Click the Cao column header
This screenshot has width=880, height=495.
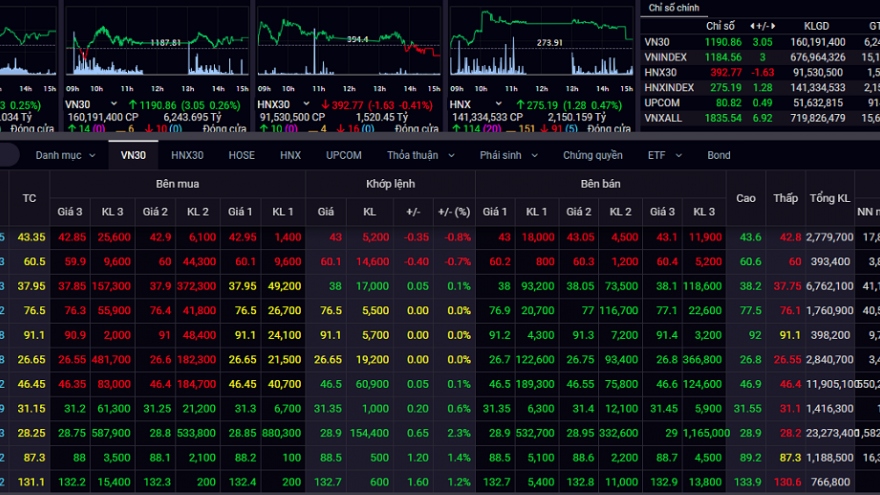click(745, 198)
